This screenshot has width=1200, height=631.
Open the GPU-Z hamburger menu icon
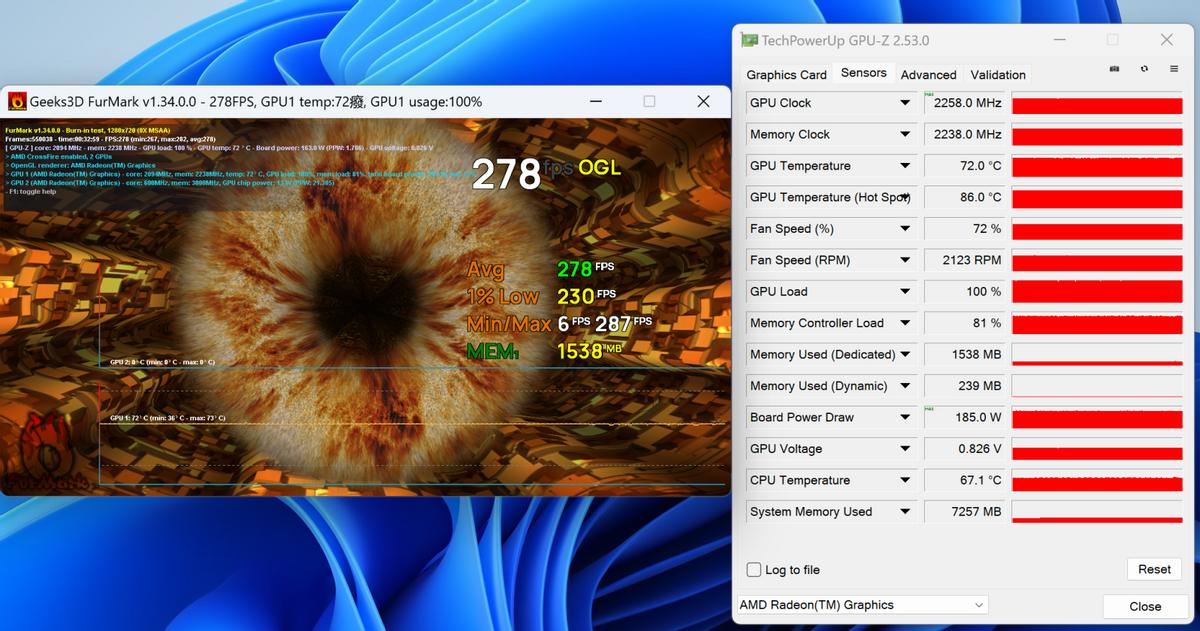point(1173,68)
